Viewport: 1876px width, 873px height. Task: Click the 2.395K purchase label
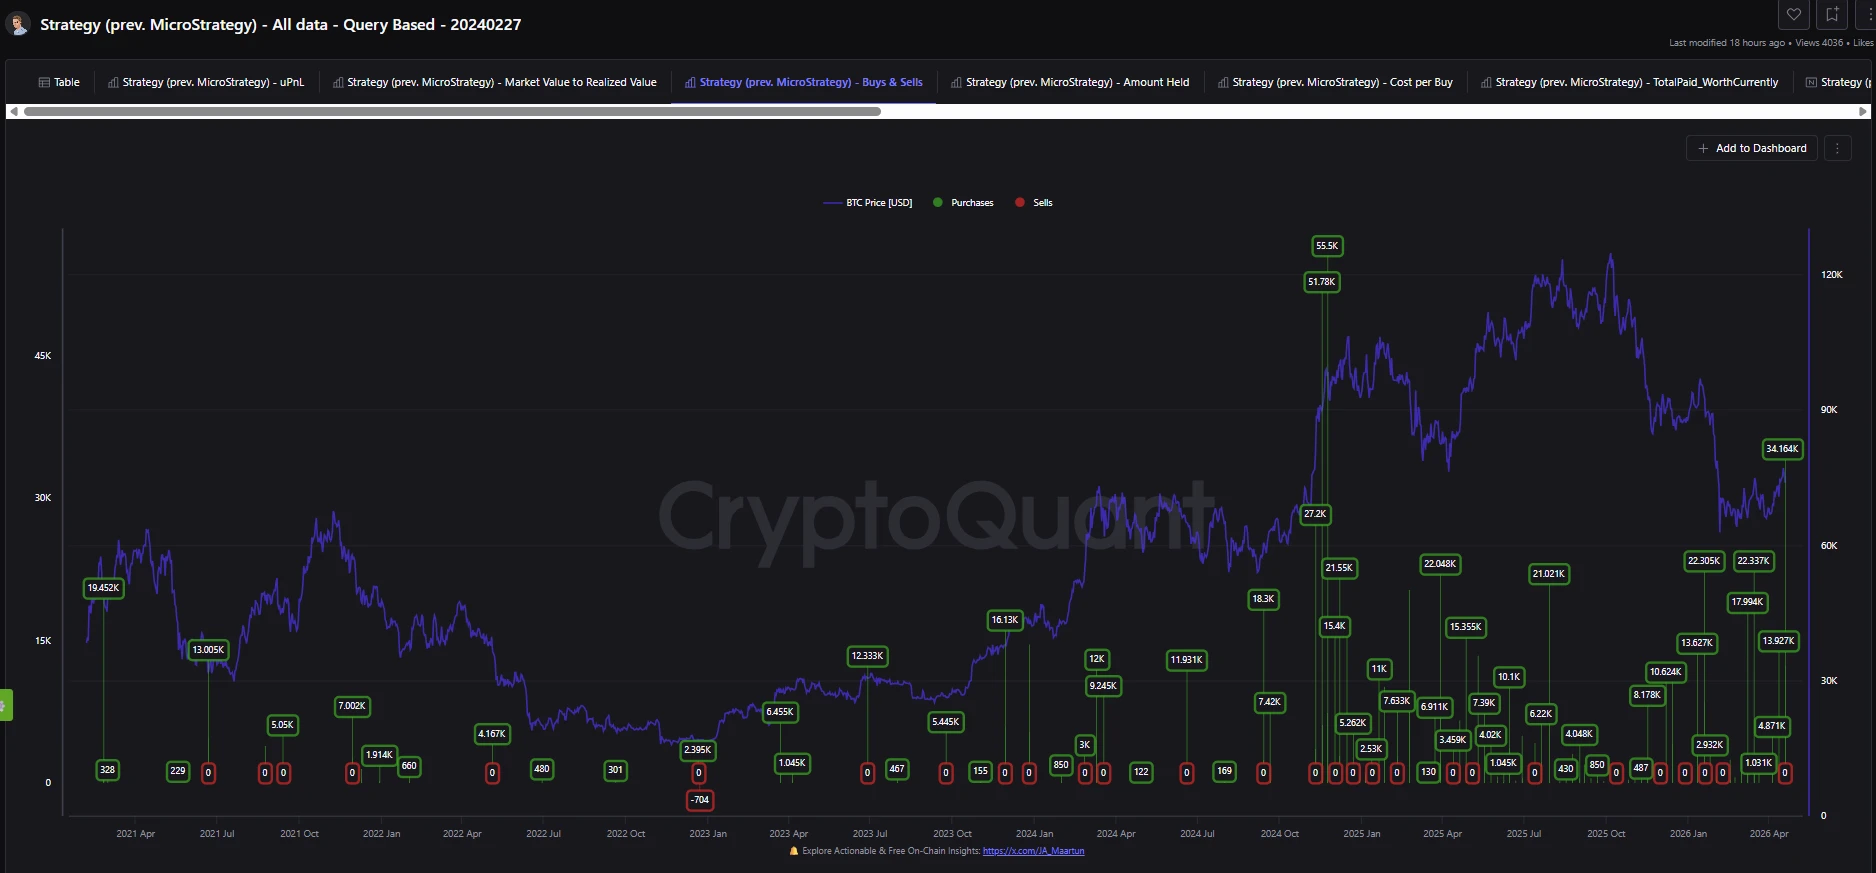pos(698,750)
